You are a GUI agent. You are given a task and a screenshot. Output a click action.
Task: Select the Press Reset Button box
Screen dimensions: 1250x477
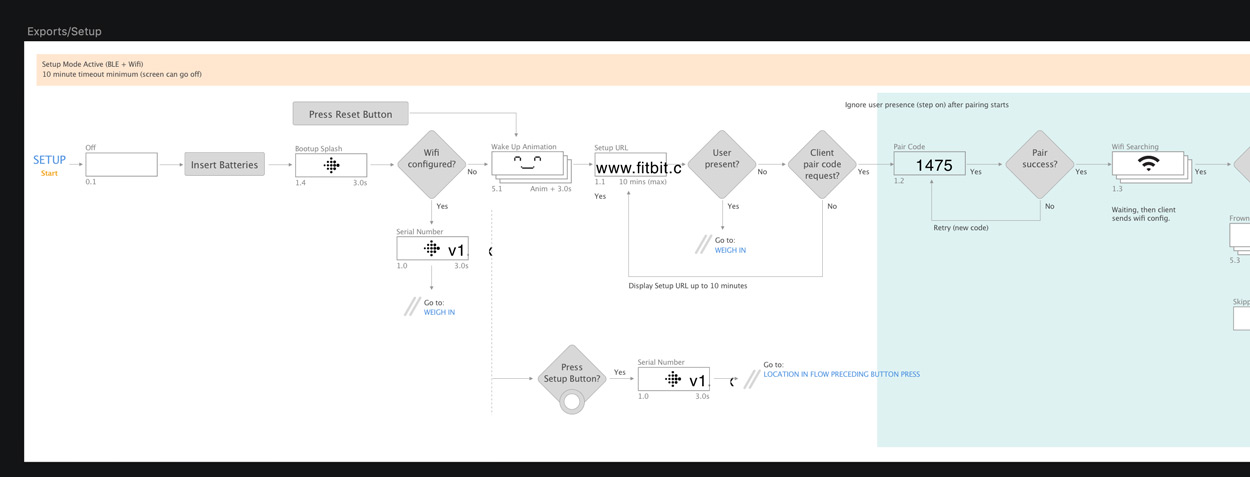coord(350,114)
